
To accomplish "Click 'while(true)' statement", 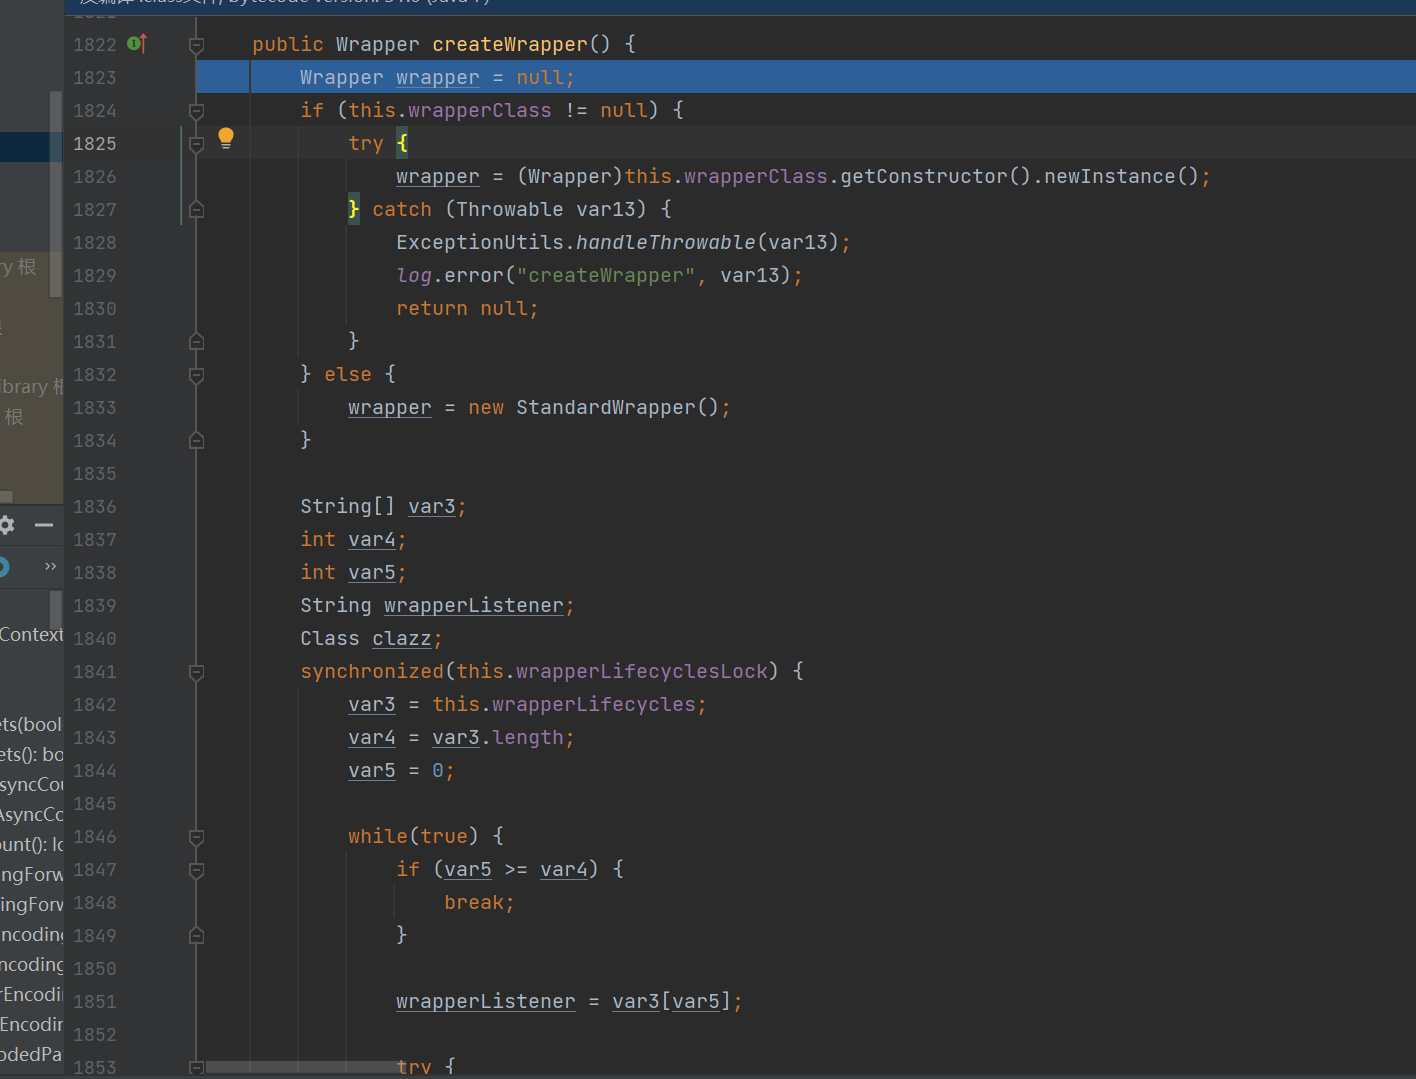I will (x=413, y=836).
